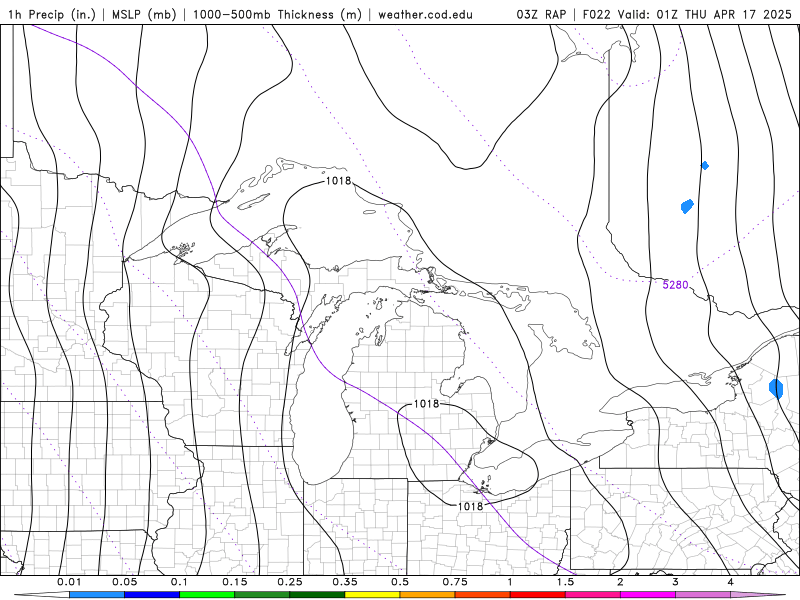Click the 0.25 legend value

(x=290, y=582)
